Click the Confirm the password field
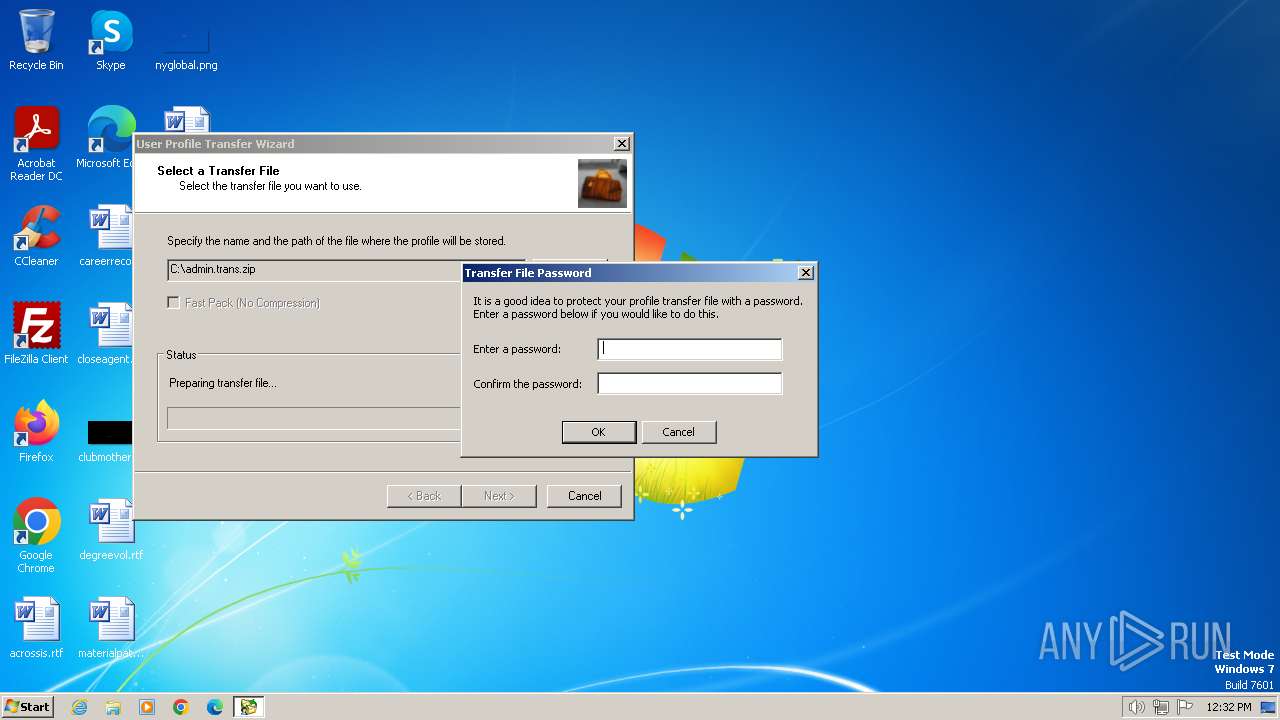The image size is (1280, 720). 690,384
